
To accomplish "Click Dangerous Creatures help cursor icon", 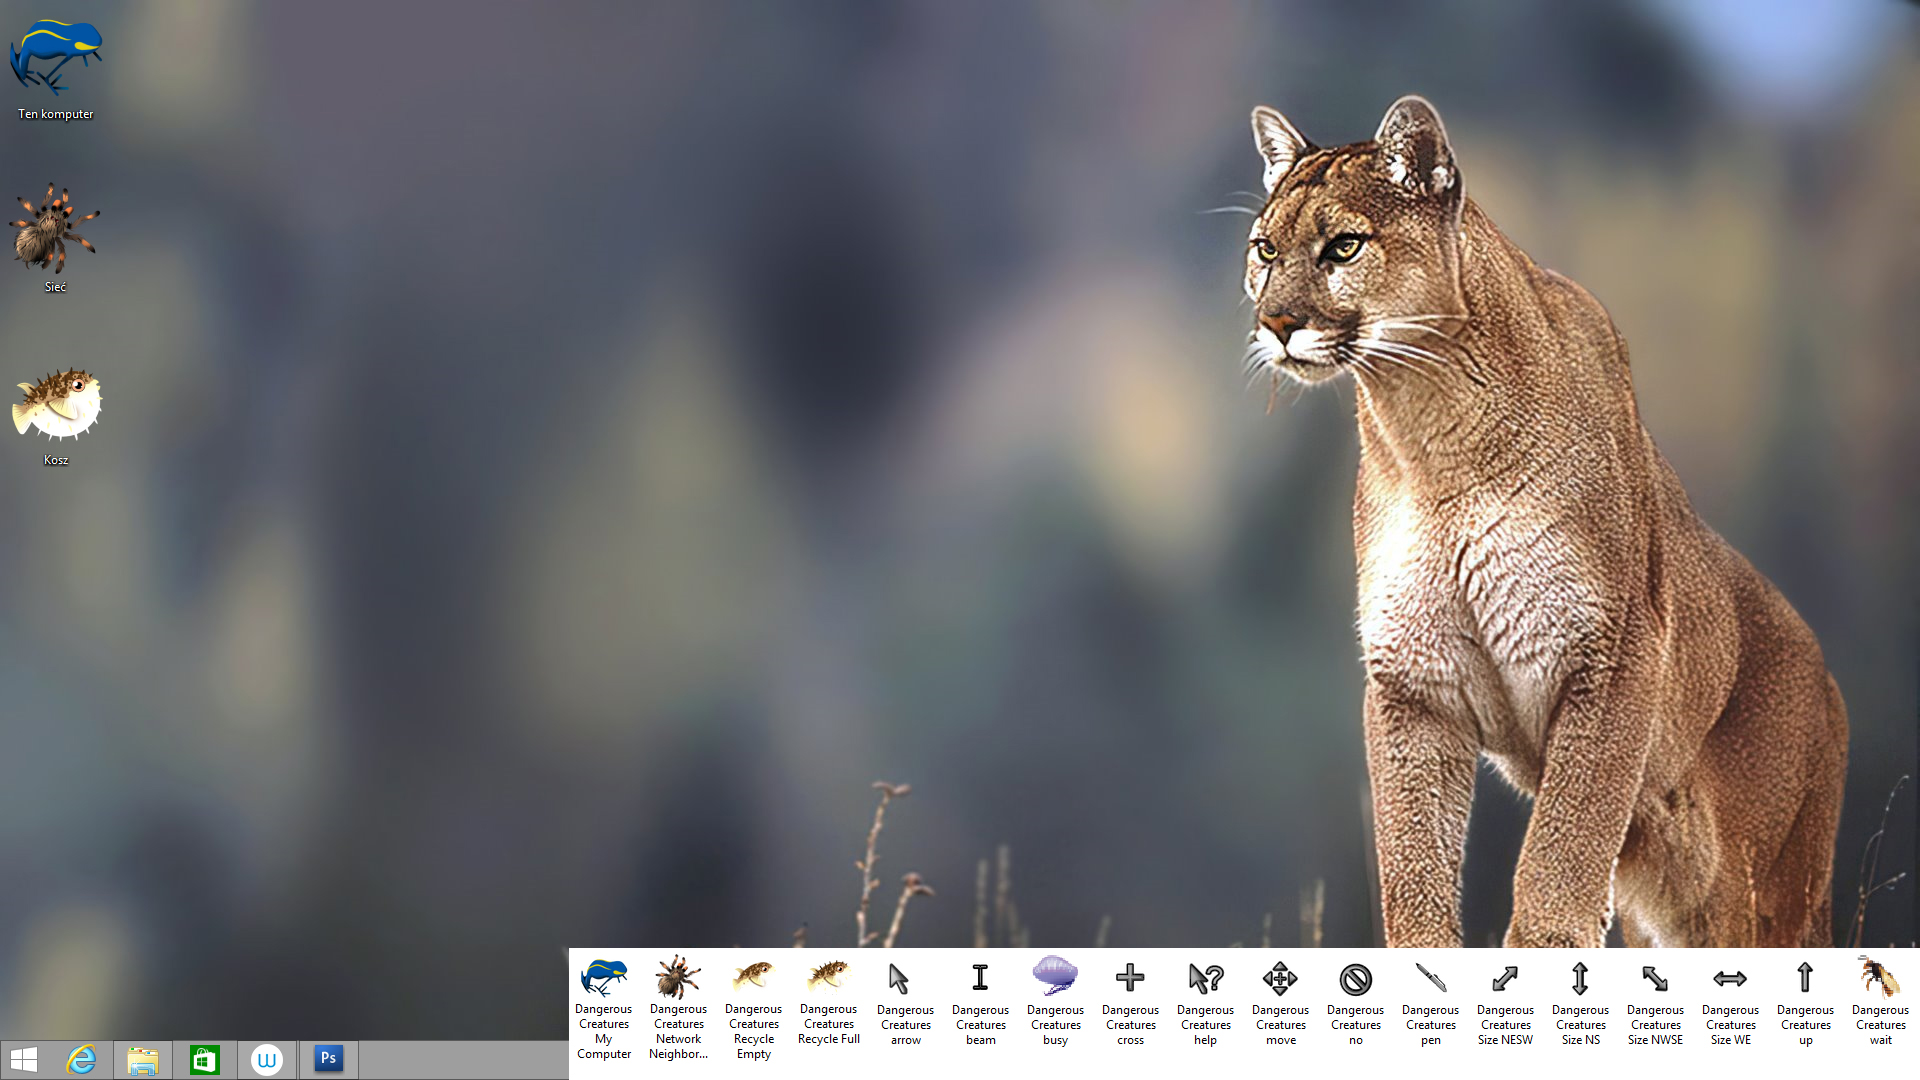I will (x=1205, y=978).
